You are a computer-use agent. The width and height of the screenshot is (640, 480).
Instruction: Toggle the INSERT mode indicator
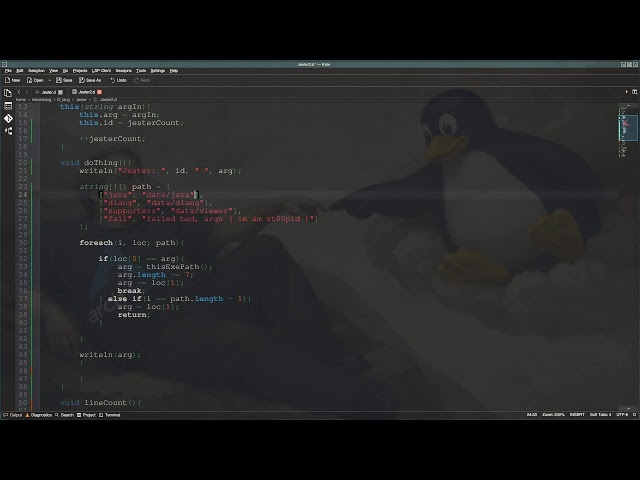coord(577,415)
